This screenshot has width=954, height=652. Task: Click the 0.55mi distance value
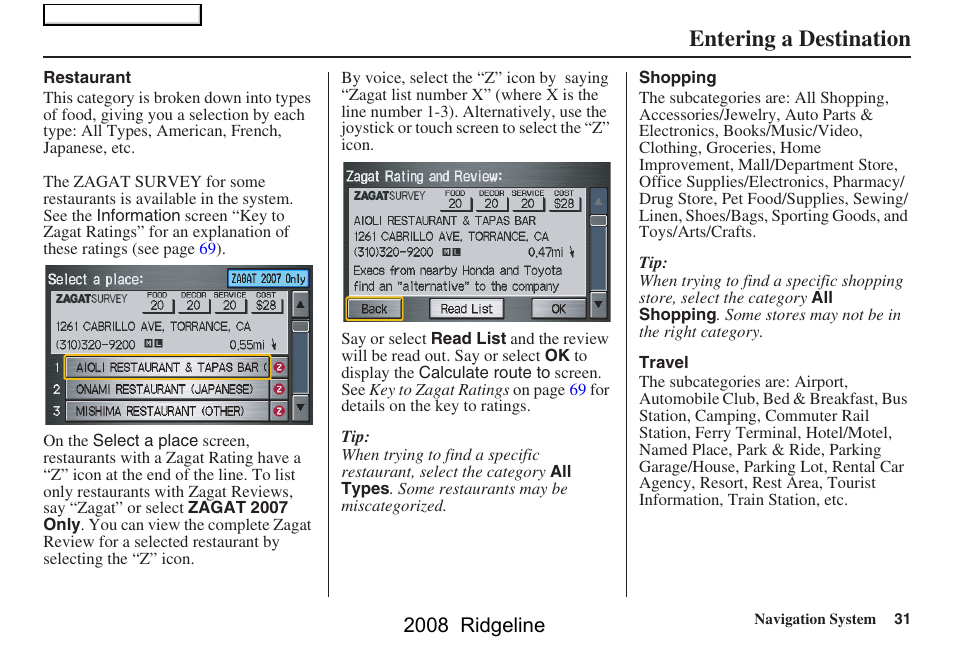coord(246,345)
